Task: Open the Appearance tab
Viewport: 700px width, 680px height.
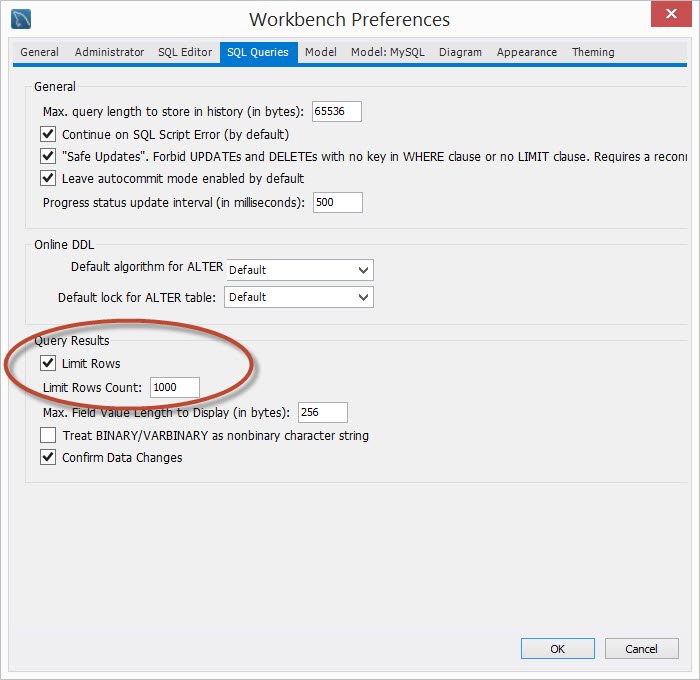Action: [x=527, y=52]
